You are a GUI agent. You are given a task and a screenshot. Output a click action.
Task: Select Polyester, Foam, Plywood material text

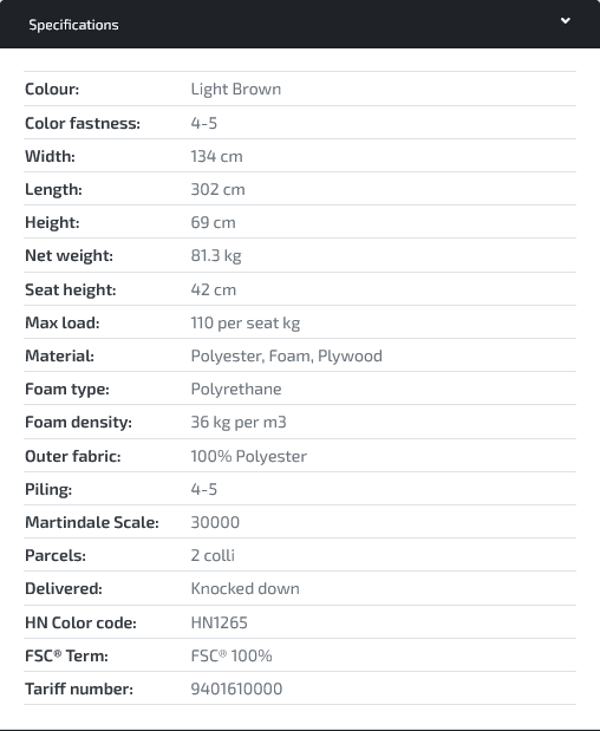click(x=286, y=356)
